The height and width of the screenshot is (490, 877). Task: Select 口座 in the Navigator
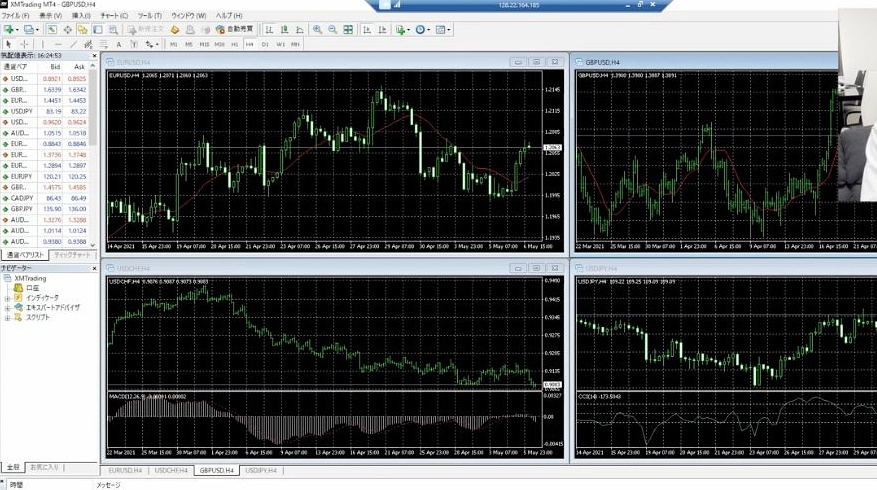click(x=32, y=288)
